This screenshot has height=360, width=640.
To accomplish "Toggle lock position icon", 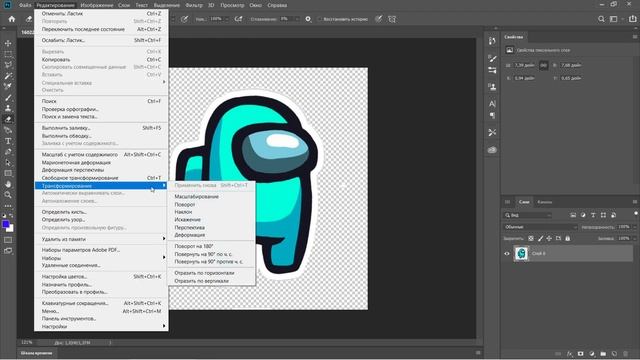I will (549, 238).
